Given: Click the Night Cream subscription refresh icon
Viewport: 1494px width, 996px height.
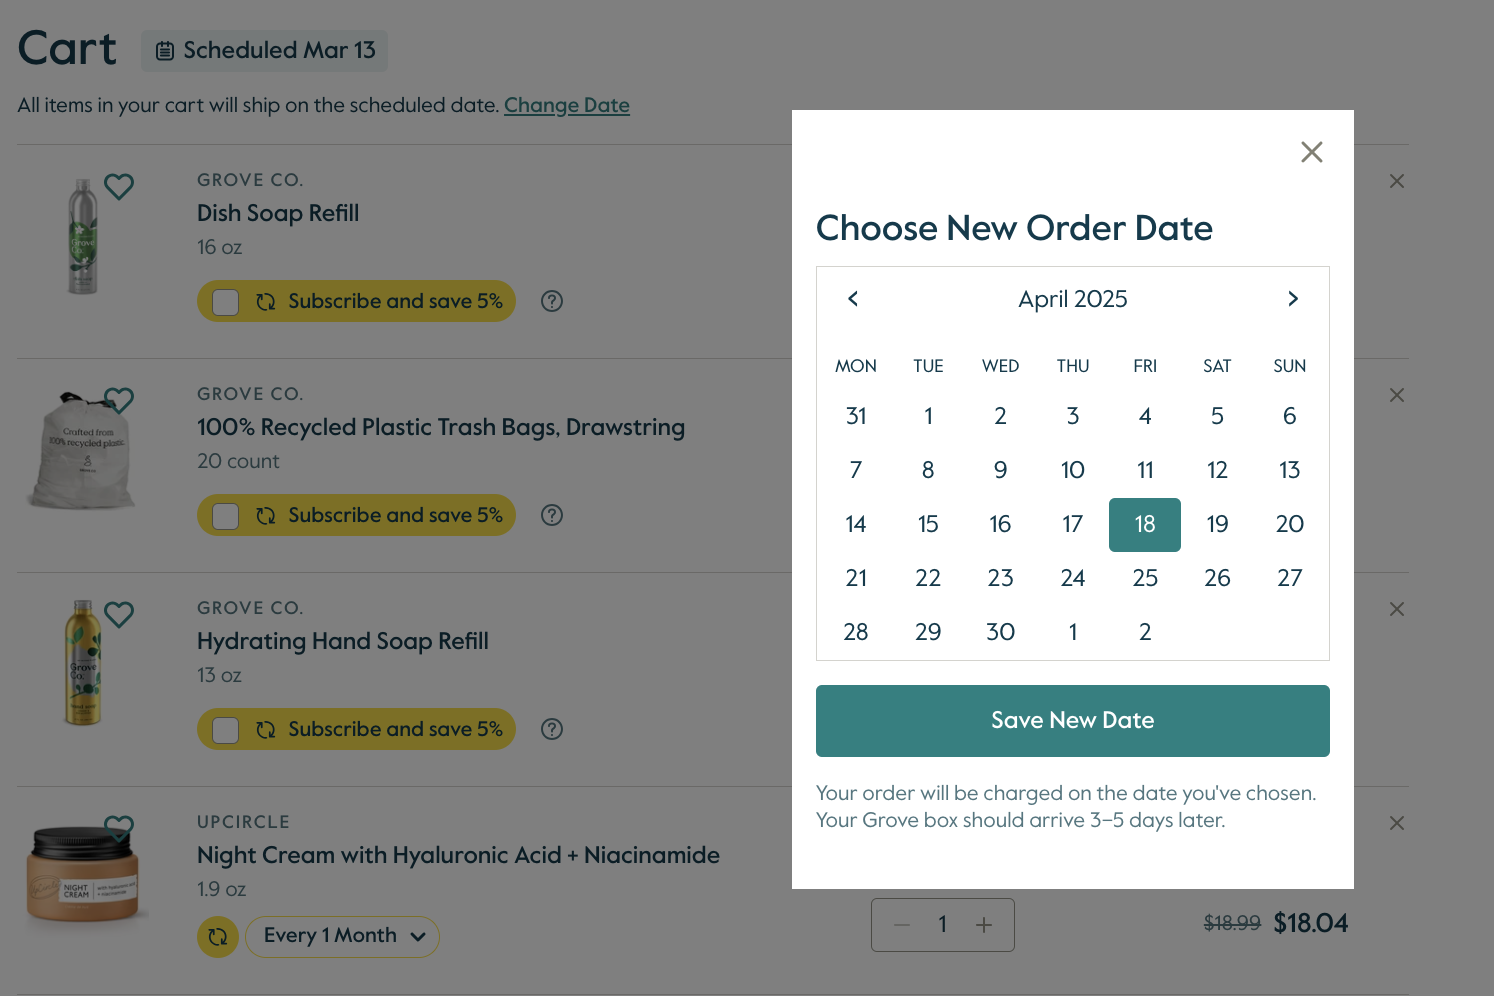Looking at the screenshot, I should (218, 937).
